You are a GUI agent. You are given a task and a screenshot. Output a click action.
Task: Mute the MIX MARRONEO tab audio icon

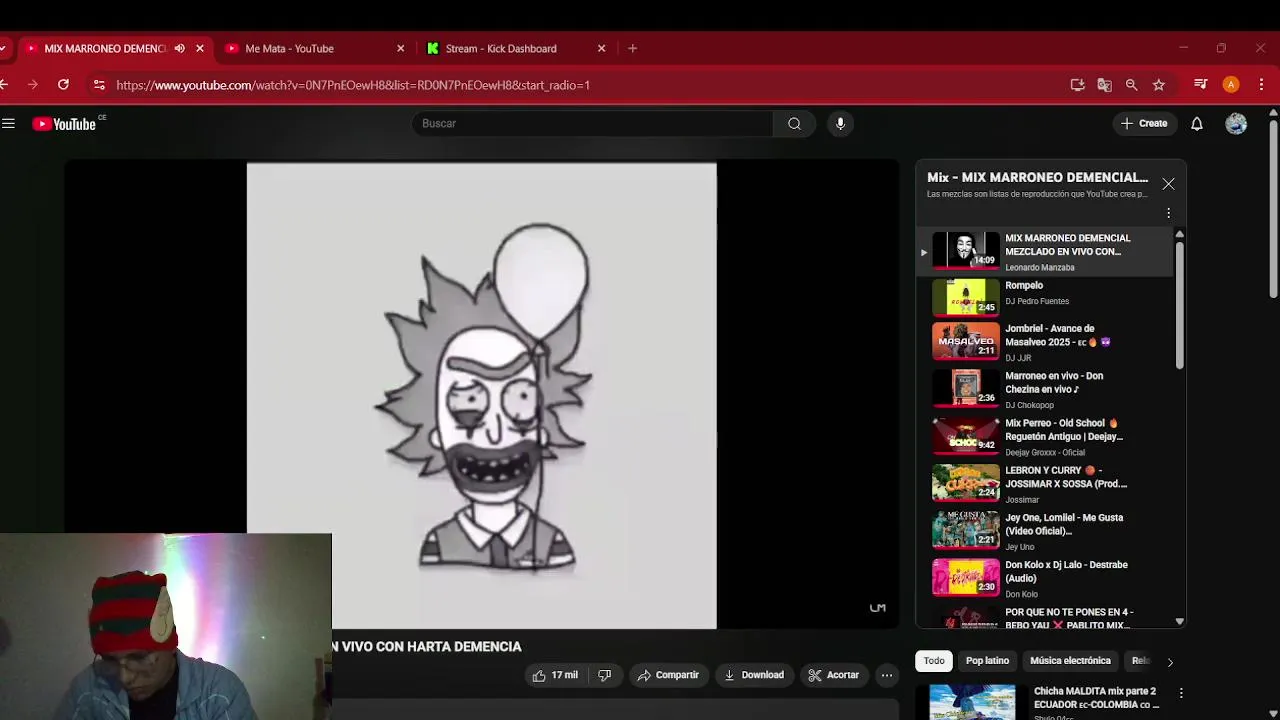[179, 48]
